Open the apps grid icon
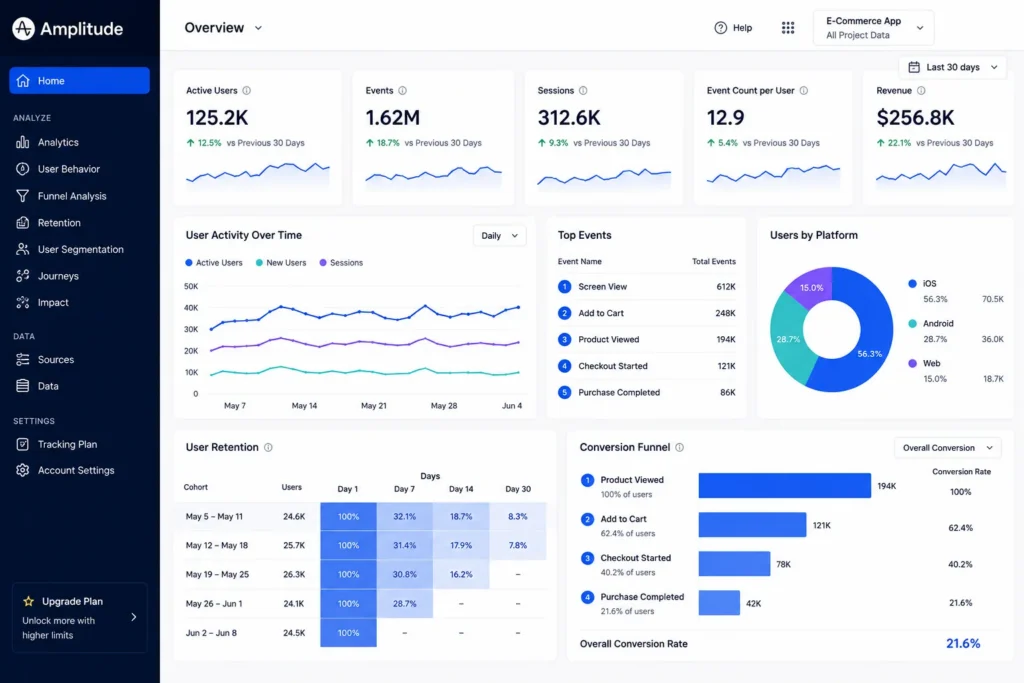Viewport: 1024px width, 683px height. pyautogui.click(x=788, y=27)
